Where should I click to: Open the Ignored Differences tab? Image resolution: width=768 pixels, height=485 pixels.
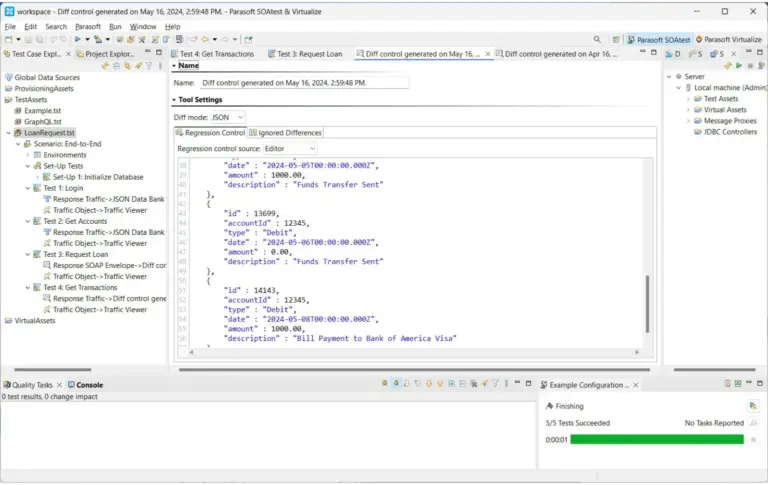click(285, 133)
